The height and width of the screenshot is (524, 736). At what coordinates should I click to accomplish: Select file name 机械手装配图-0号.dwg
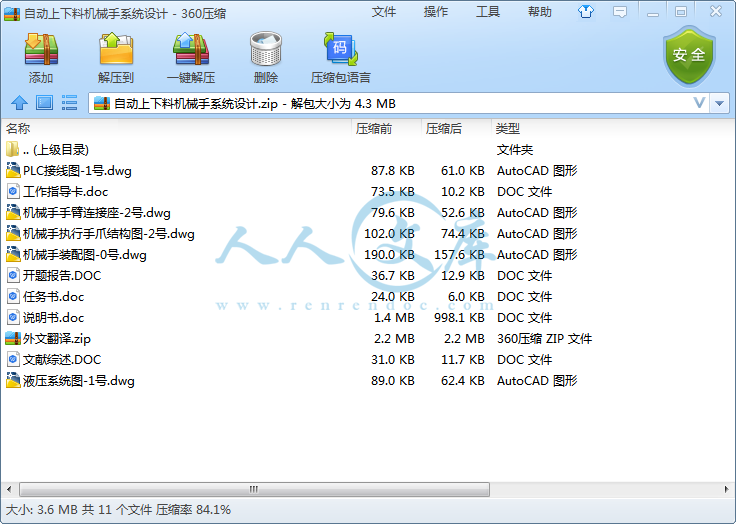[x=84, y=254]
